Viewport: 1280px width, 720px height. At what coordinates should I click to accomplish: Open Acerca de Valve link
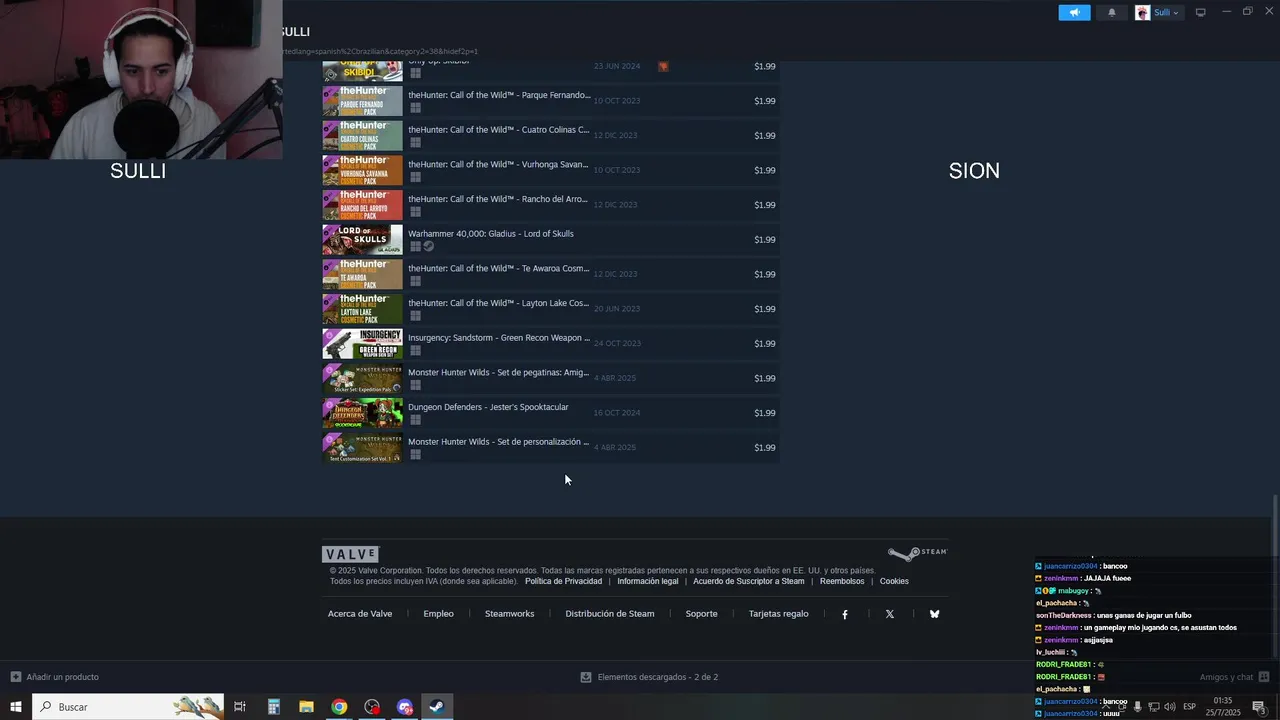click(x=360, y=614)
